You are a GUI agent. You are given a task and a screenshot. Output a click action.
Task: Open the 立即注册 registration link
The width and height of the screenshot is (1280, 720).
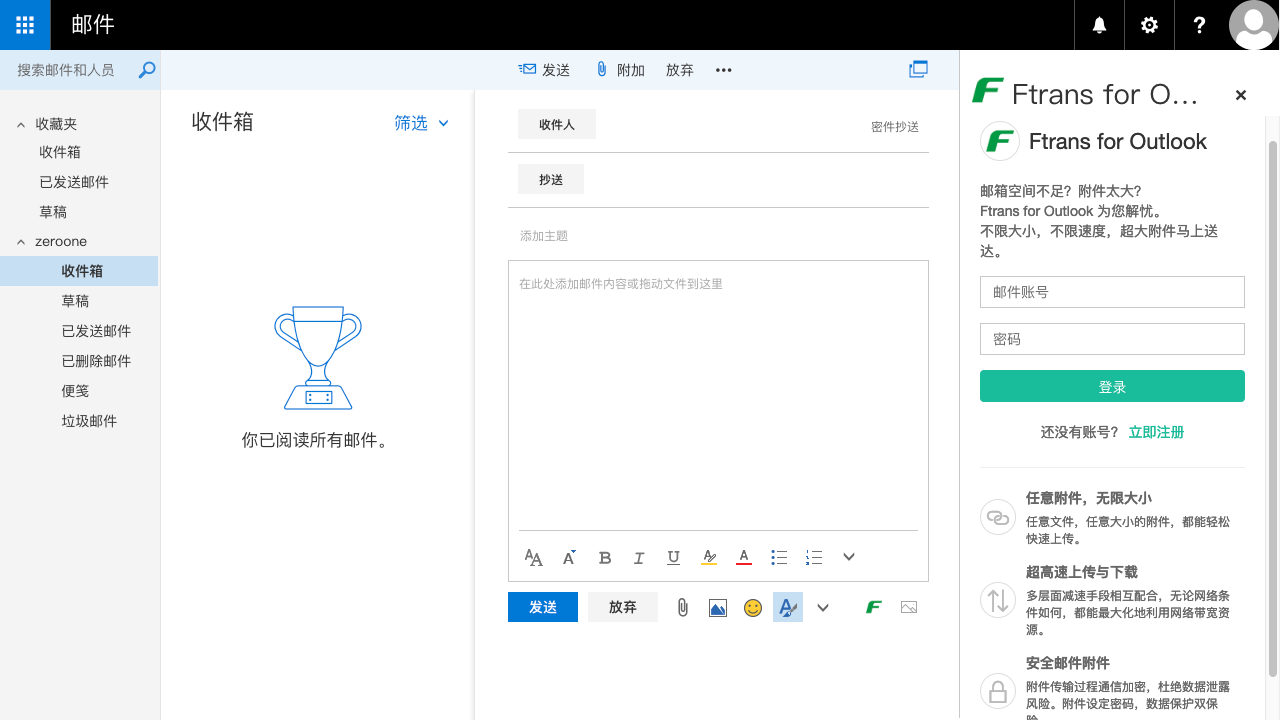(x=1156, y=432)
